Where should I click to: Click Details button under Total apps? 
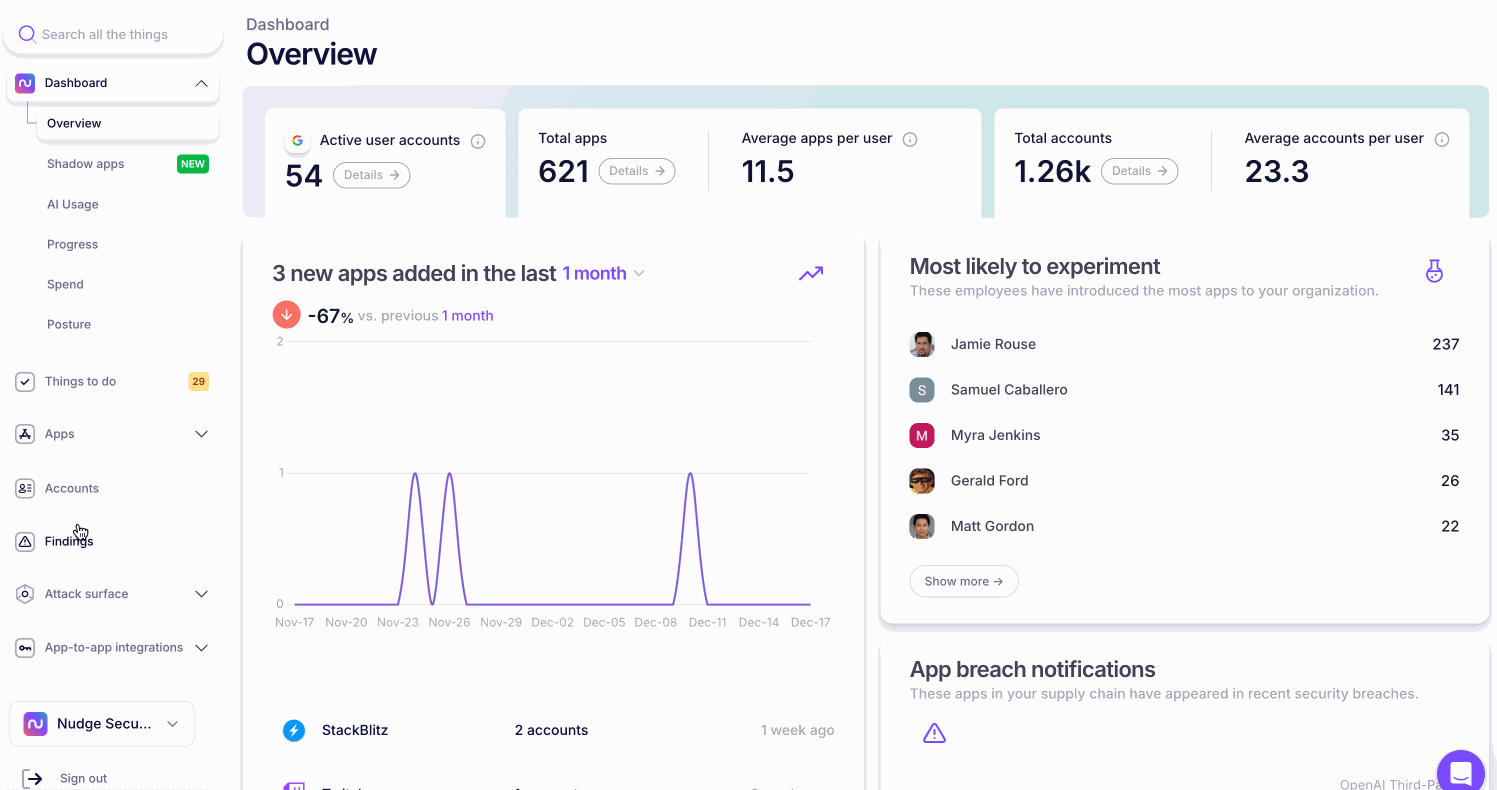click(637, 171)
